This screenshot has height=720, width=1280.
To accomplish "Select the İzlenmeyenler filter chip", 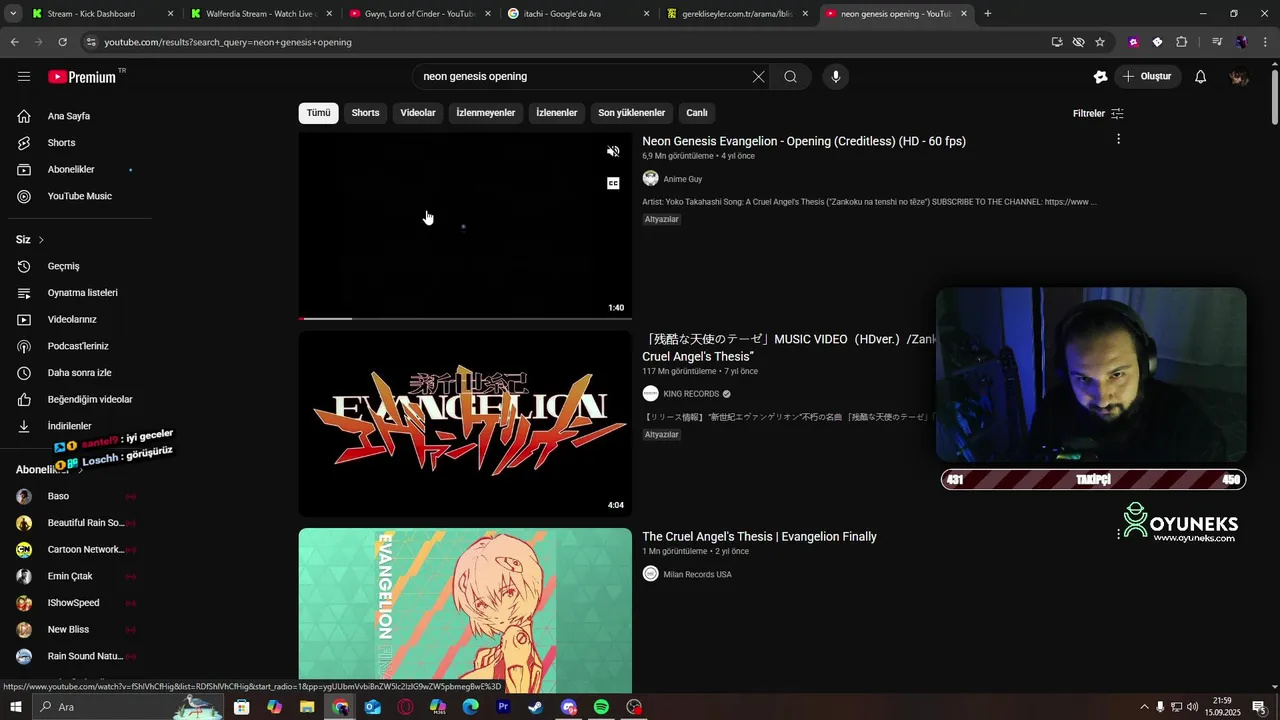I will tap(486, 113).
